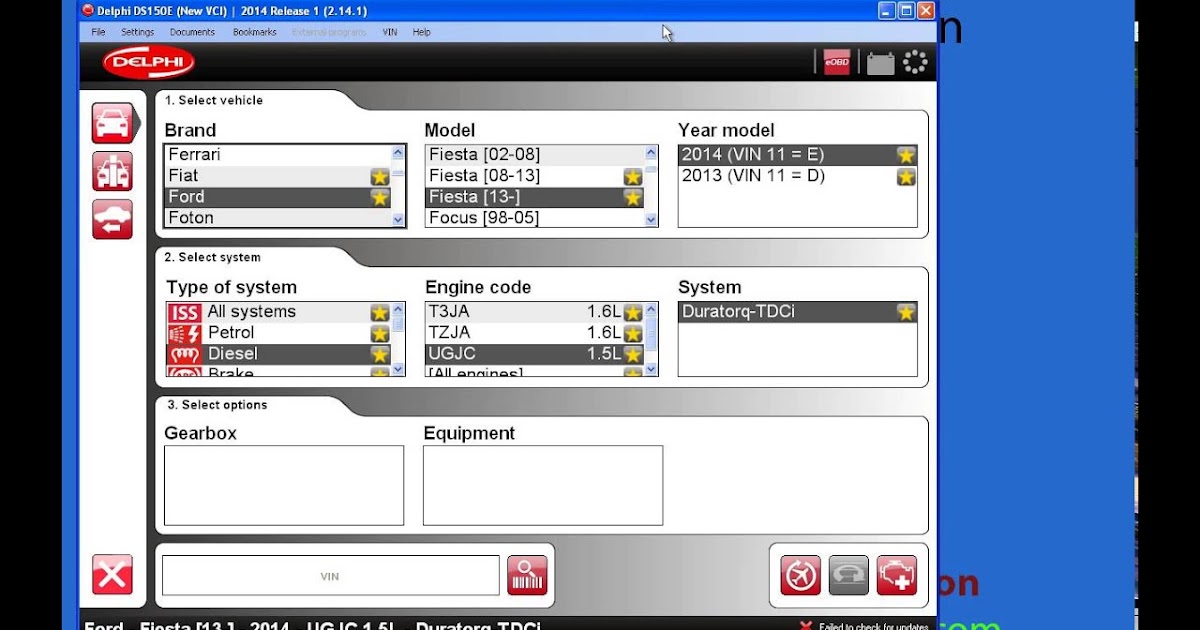Toggle favorite star for Ford
Image resolution: width=1200 pixels, height=630 pixels.
380,197
